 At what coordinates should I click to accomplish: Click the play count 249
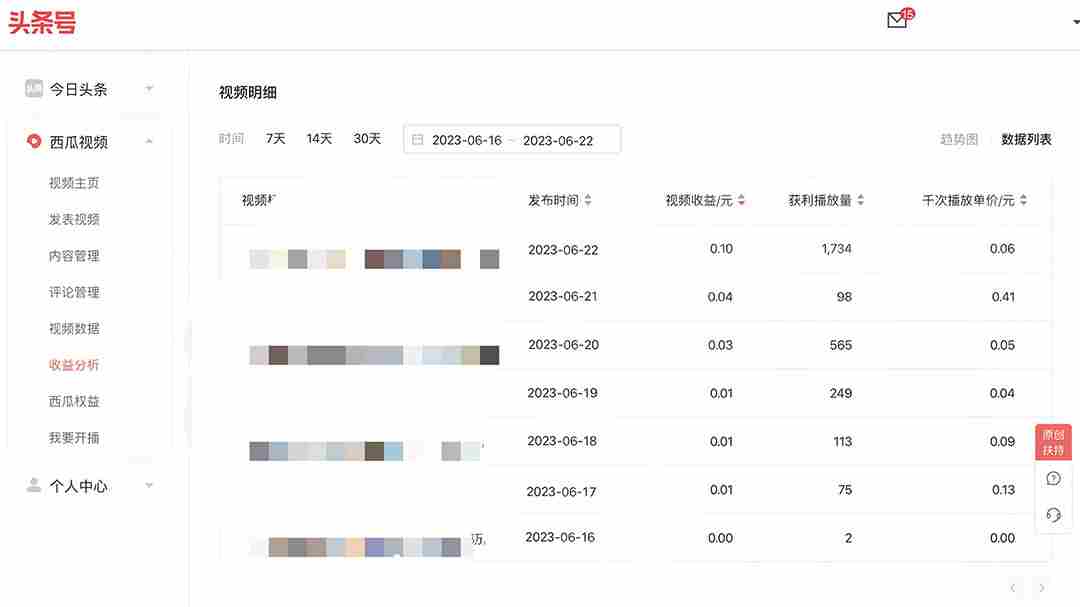click(840, 393)
